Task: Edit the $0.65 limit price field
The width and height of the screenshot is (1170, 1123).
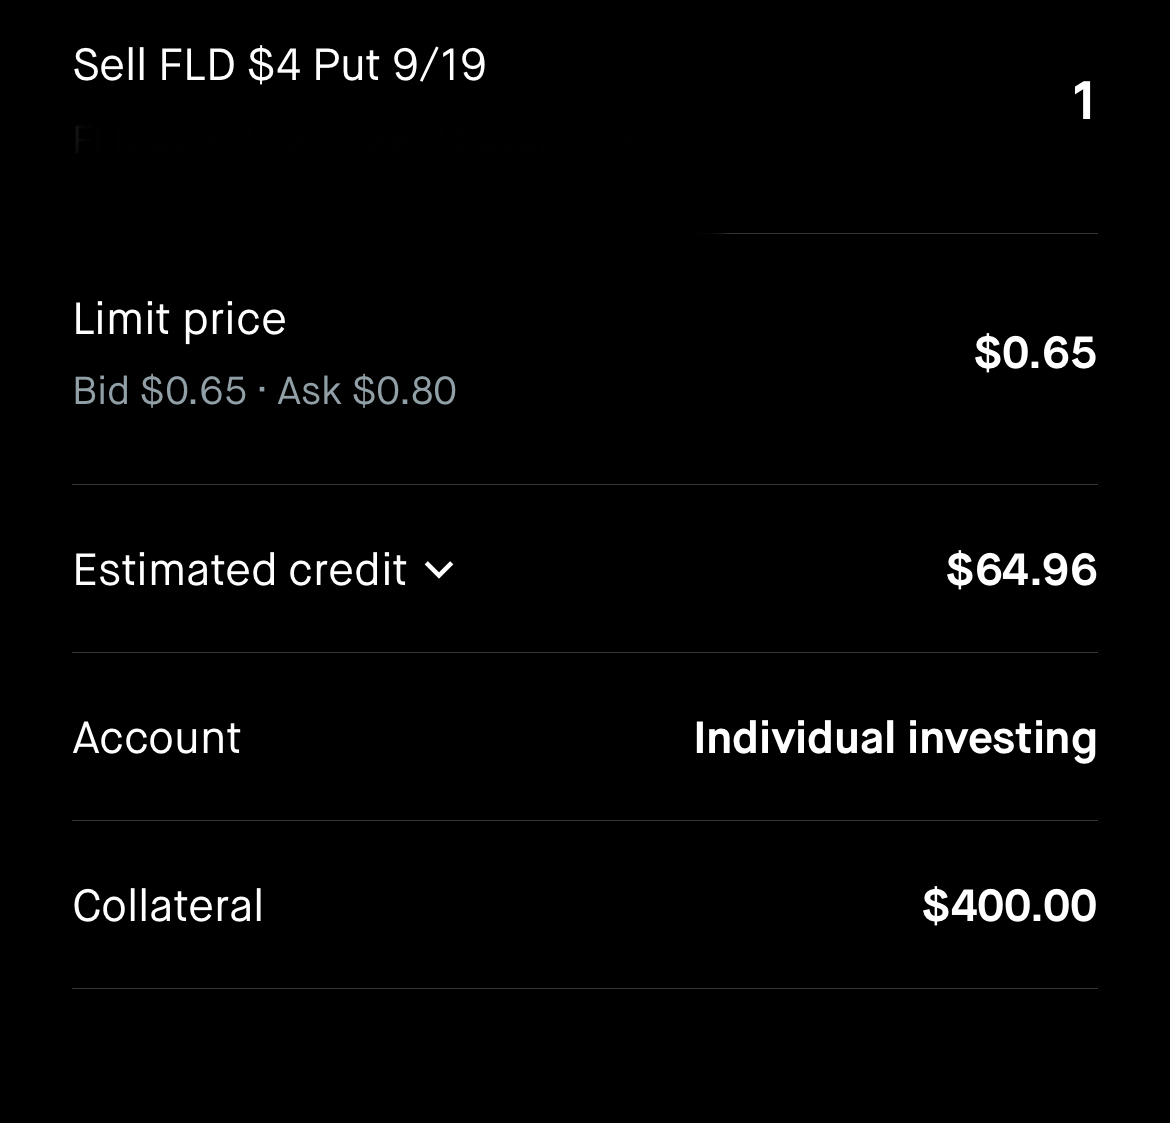Action: 1035,352
